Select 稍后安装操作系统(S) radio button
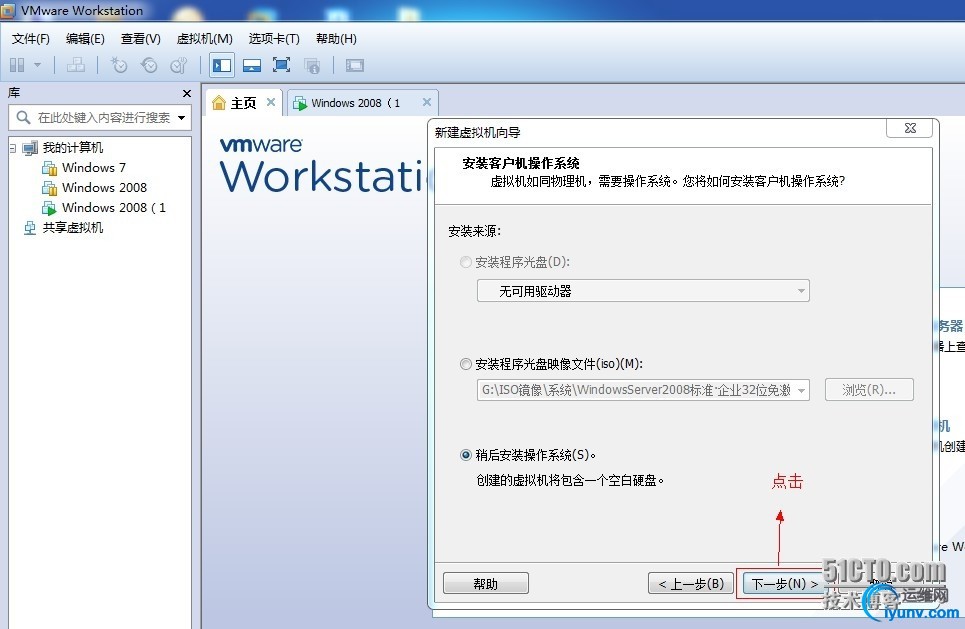The image size is (965, 629). pyautogui.click(x=466, y=455)
